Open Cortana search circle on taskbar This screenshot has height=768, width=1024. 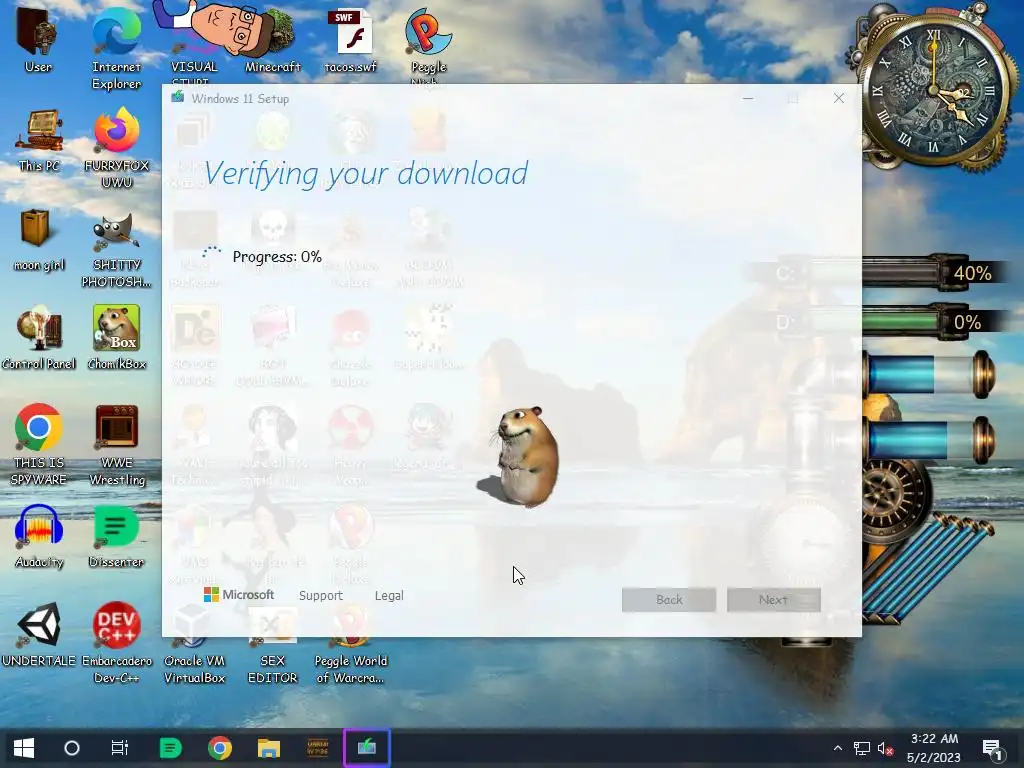[x=72, y=748]
